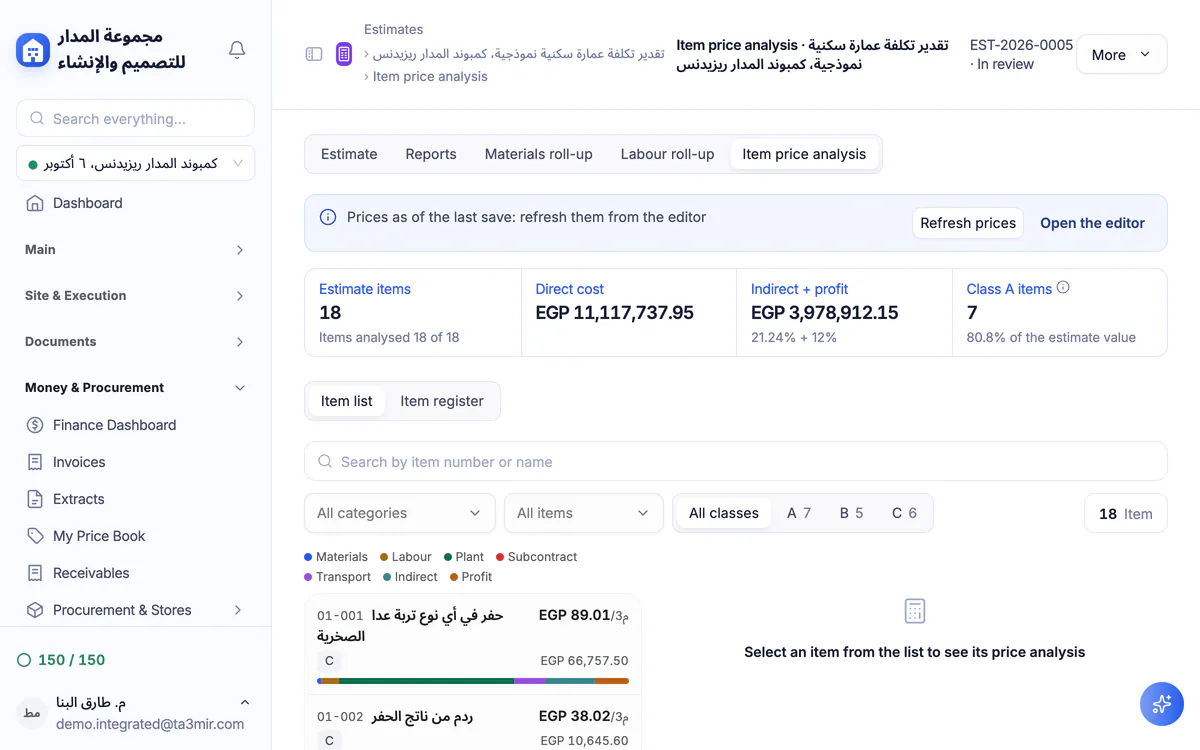The height and width of the screenshot is (750, 1200).
Task: Click the Plant green legend dot
Action: coord(448,557)
